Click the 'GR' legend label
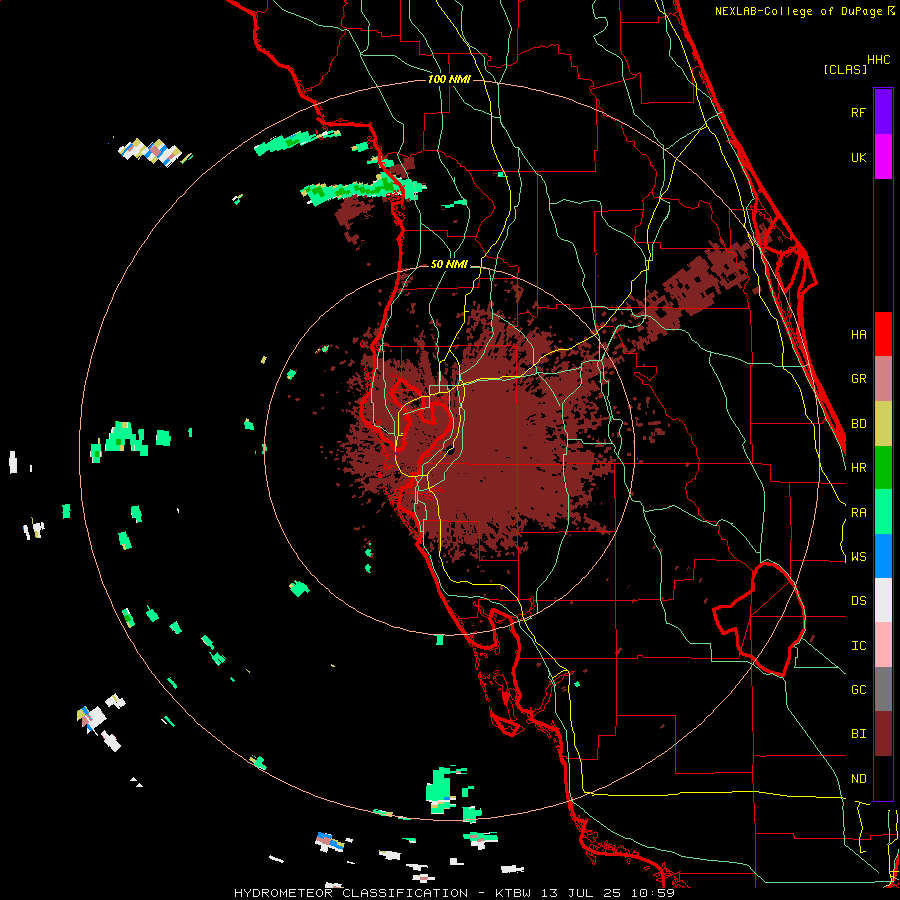This screenshot has height=900, width=900. (x=858, y=379)
